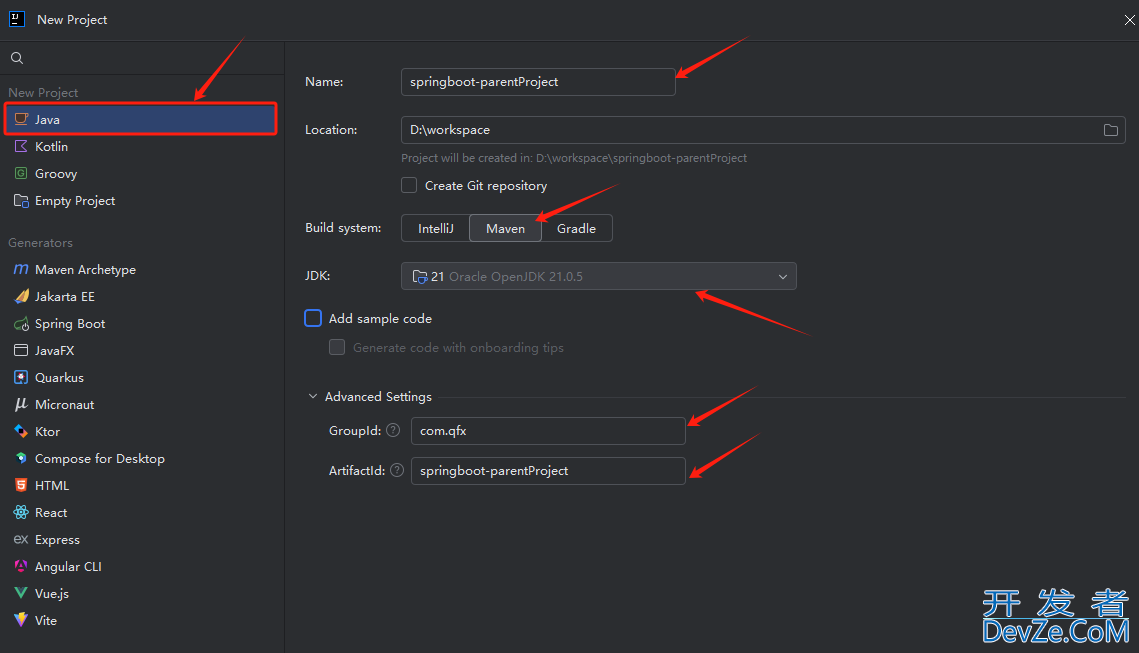1139x653 pixels.
Task: Click the JavaFX window icon
Action: click(21, 350)
